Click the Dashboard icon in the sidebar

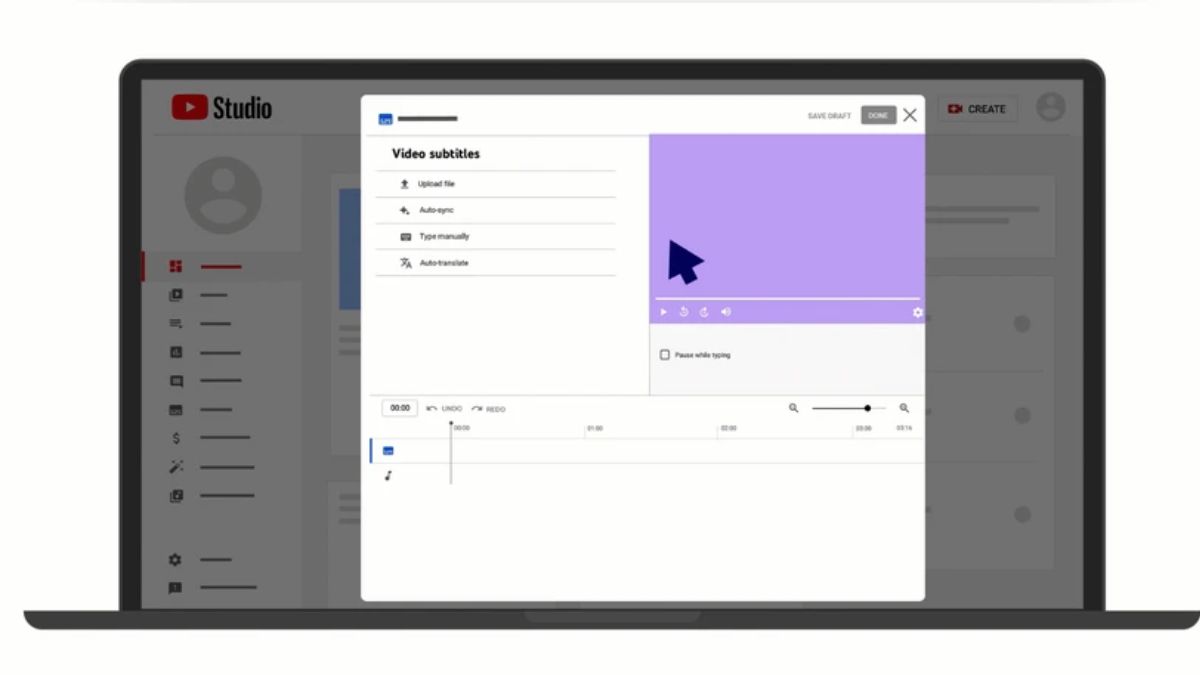(x=174, y=266)
